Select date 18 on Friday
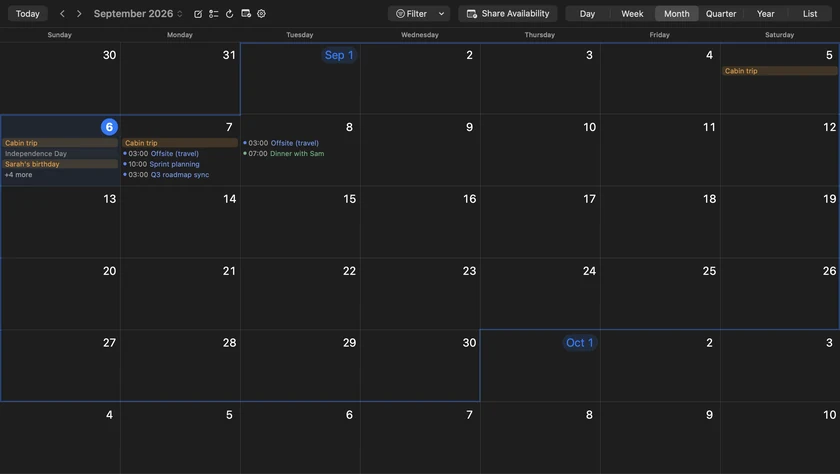The width and height of the screenshot is (840, 474). [x=709, y=199]
